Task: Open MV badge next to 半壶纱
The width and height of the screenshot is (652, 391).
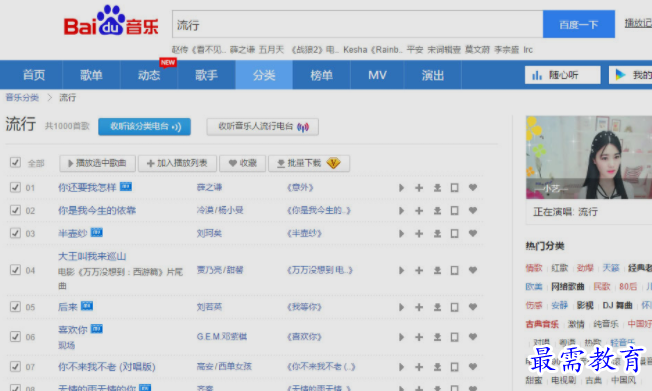Action: pyautogui.click(x=97, y=233)
